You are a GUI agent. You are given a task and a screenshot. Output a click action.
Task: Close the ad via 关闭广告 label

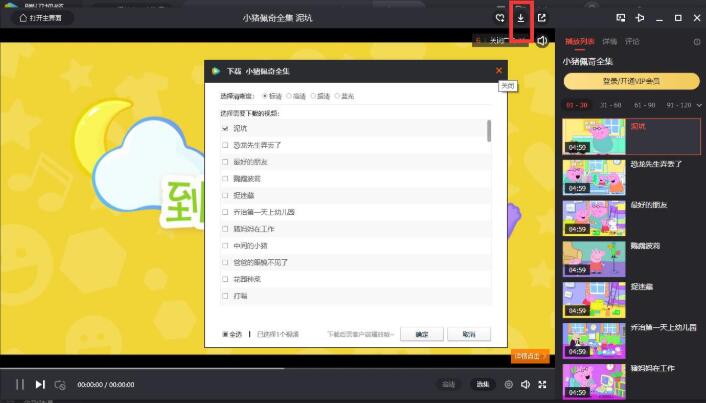pos(500,41)
